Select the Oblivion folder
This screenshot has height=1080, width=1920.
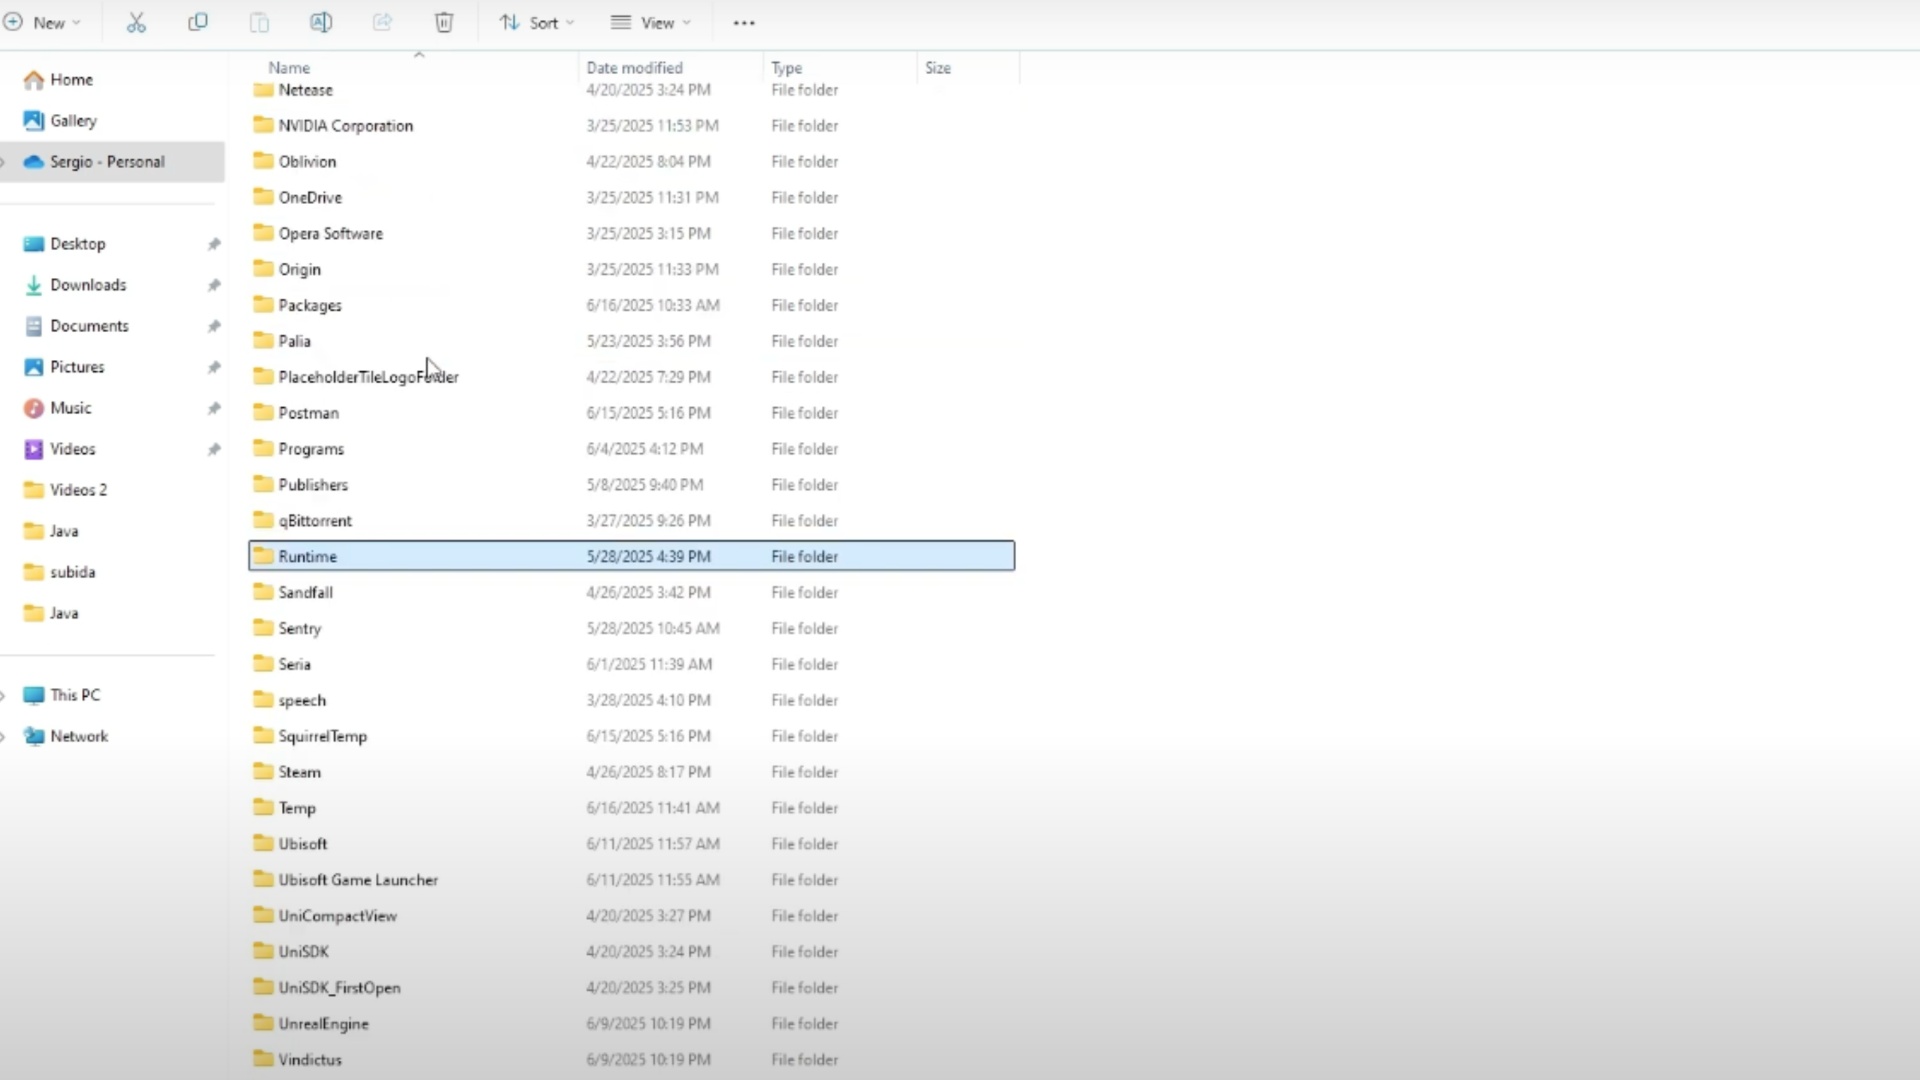(x=631, y=161)
